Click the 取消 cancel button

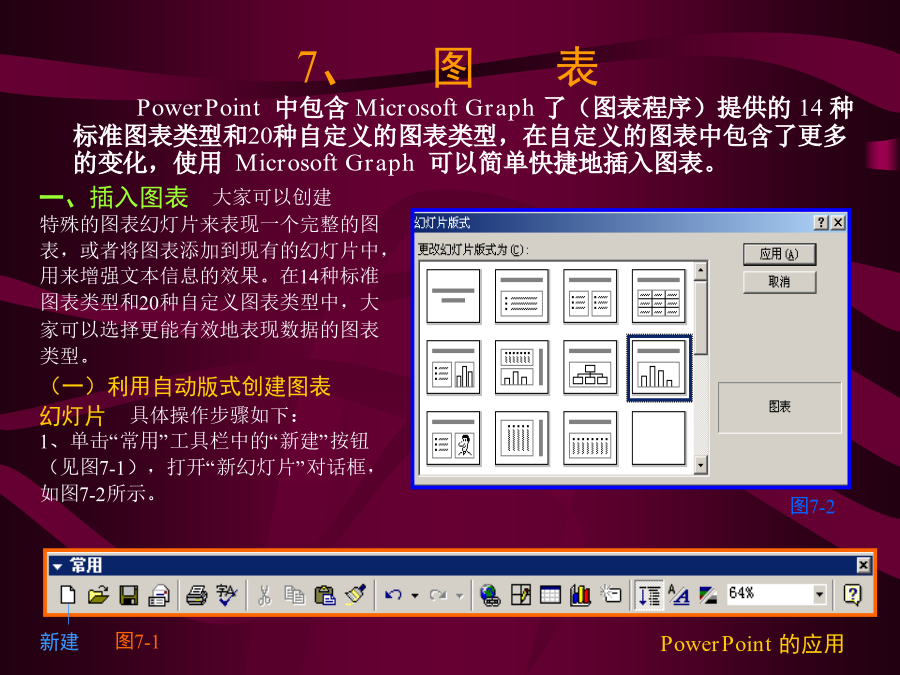(x=779, y=282)
